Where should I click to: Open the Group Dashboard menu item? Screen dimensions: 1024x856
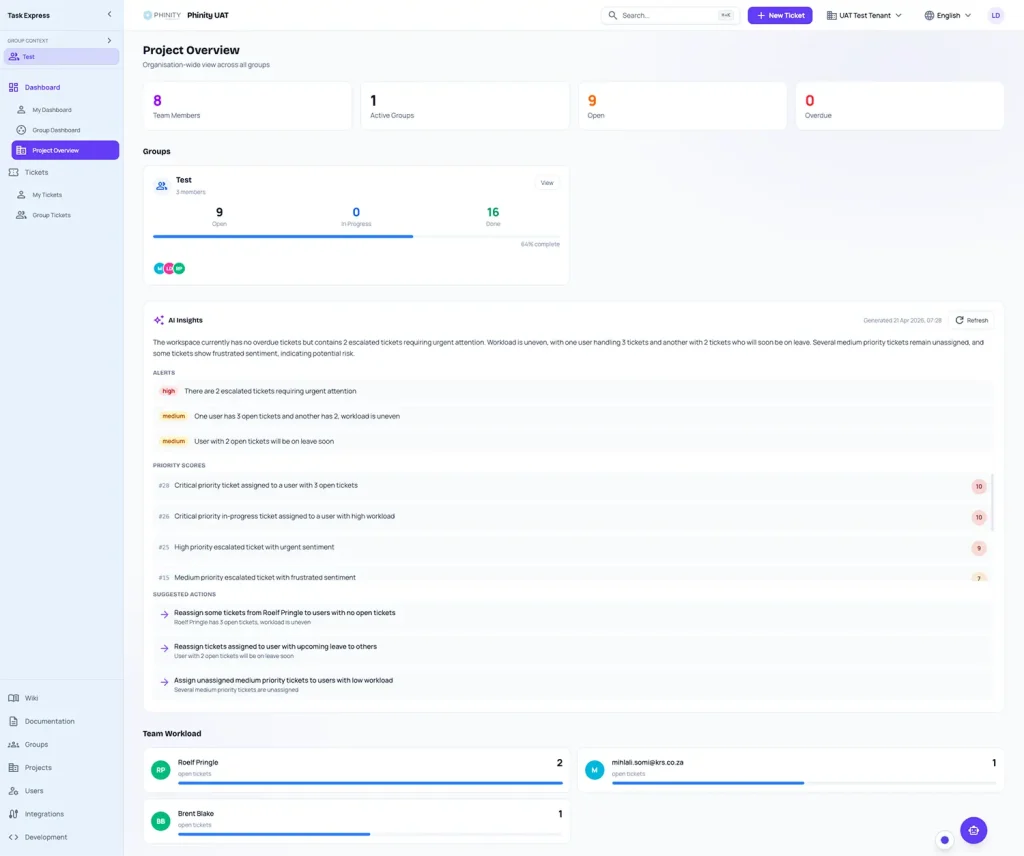(56, 130)
